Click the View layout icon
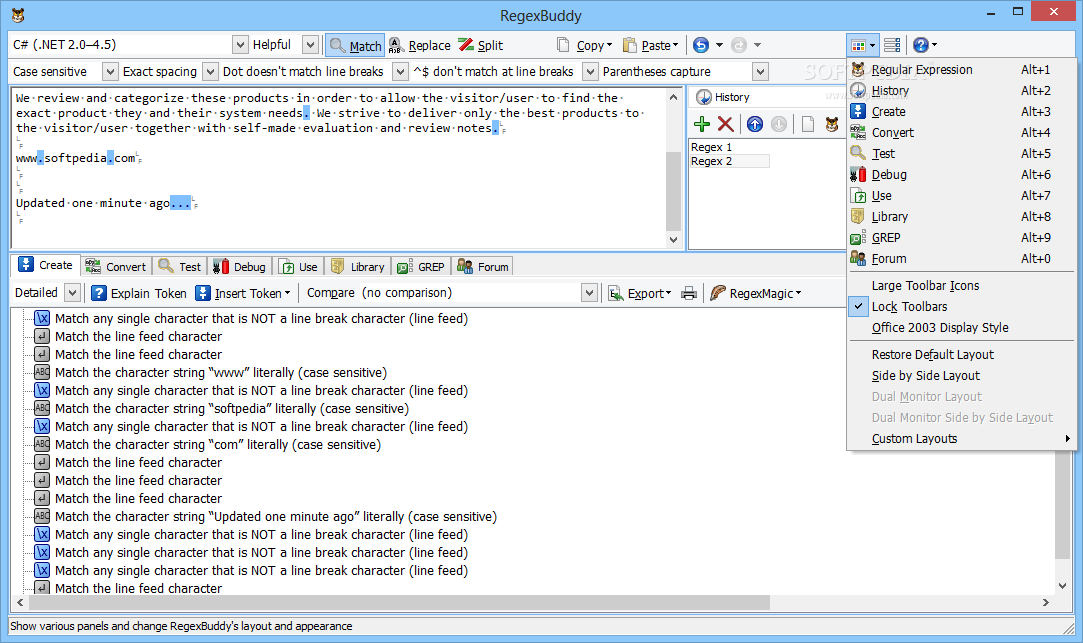 pyautogui.click(x=859, y=46)
